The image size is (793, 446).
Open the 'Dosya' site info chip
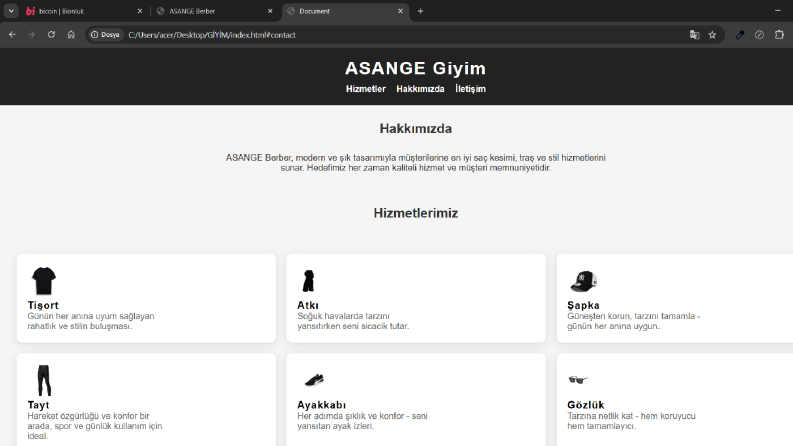(105, 35)
